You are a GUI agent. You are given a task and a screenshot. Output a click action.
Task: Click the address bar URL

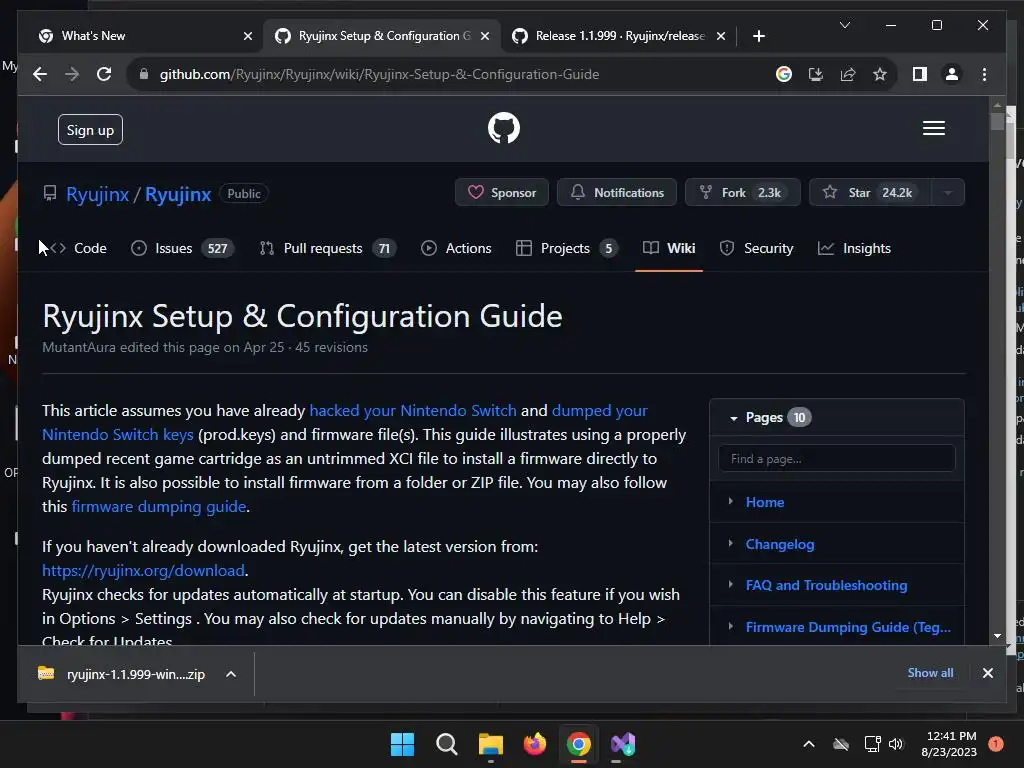(x=379, y=74)
